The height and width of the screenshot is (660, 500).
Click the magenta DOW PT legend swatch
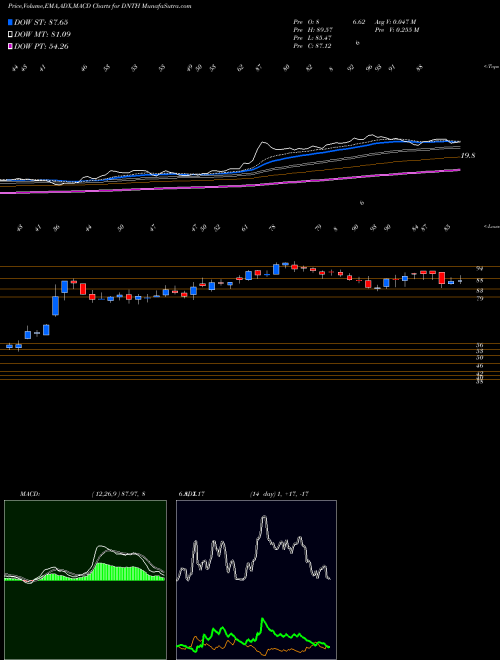pos(10,46)
